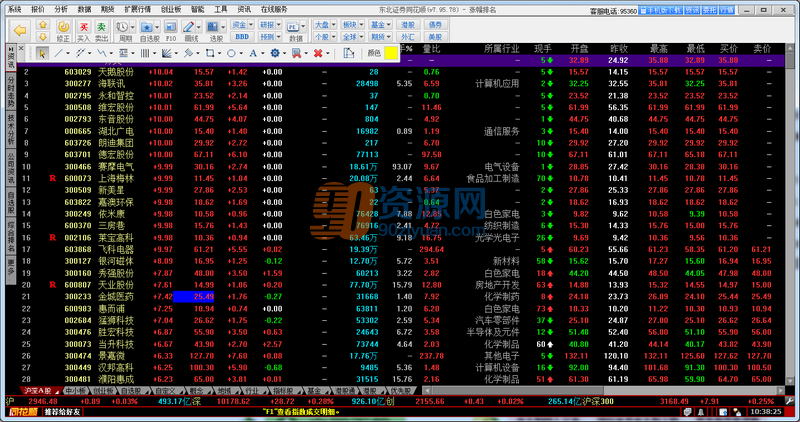The width and height of the screenshot is (800, 422).
Task: Click the red 买入 buy icon
Action: [83, 27]
